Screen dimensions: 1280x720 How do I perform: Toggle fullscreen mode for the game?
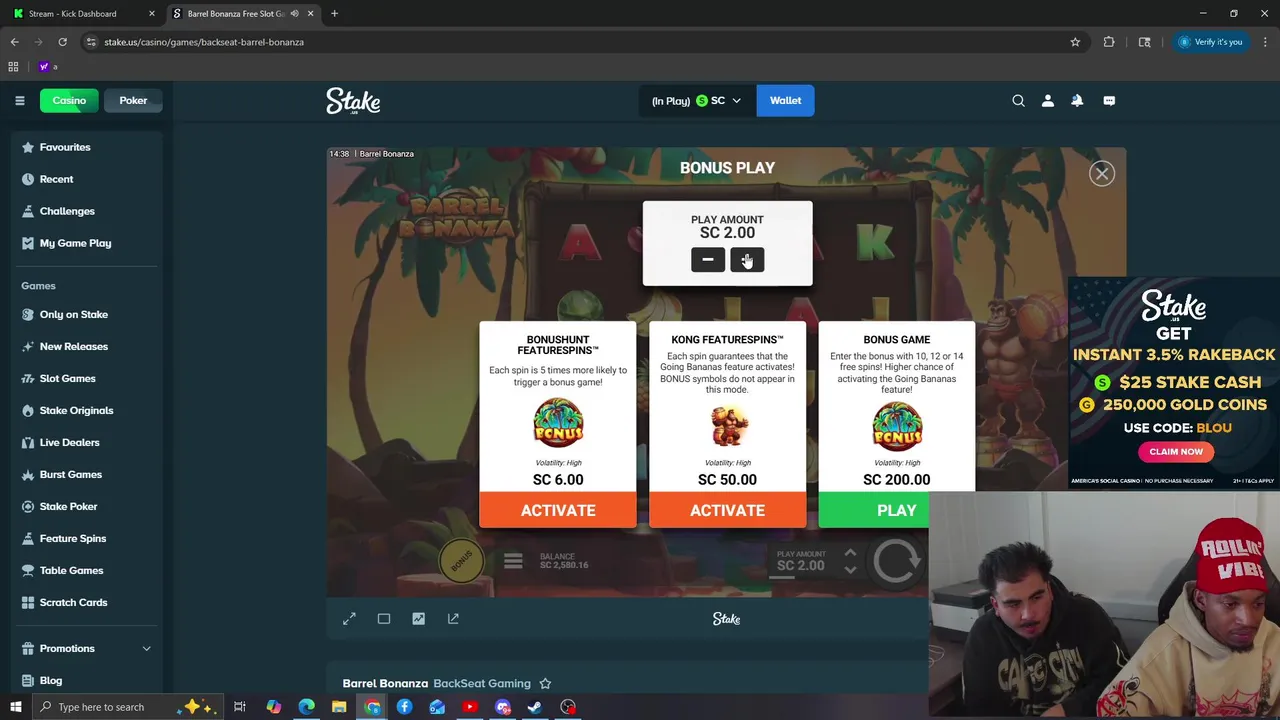click(x=349, y=619)
